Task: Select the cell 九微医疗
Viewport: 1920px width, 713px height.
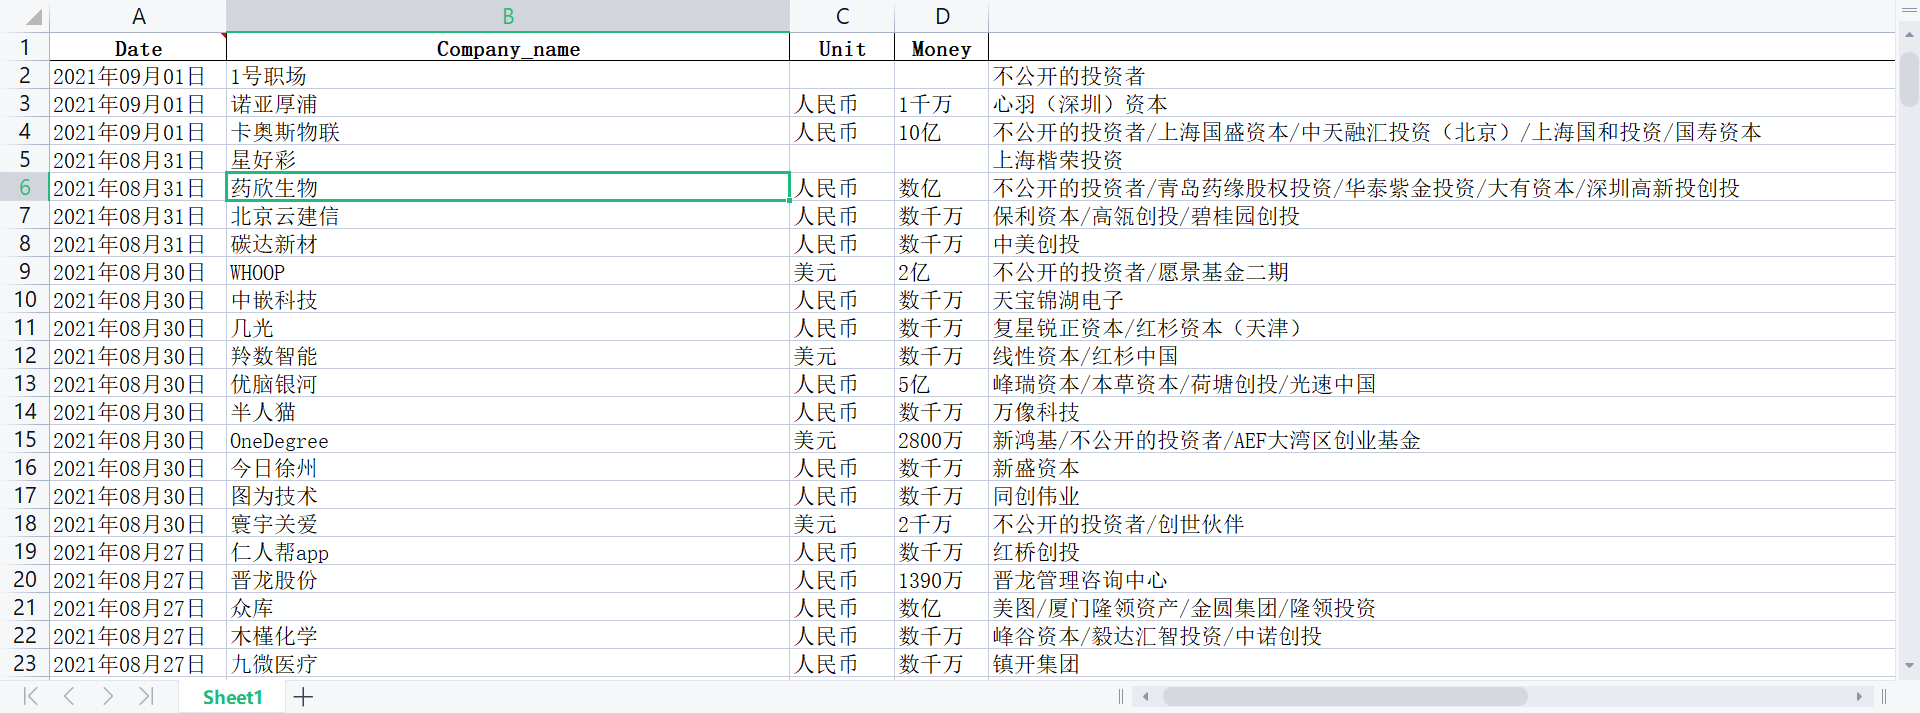Action: [508, 663]
